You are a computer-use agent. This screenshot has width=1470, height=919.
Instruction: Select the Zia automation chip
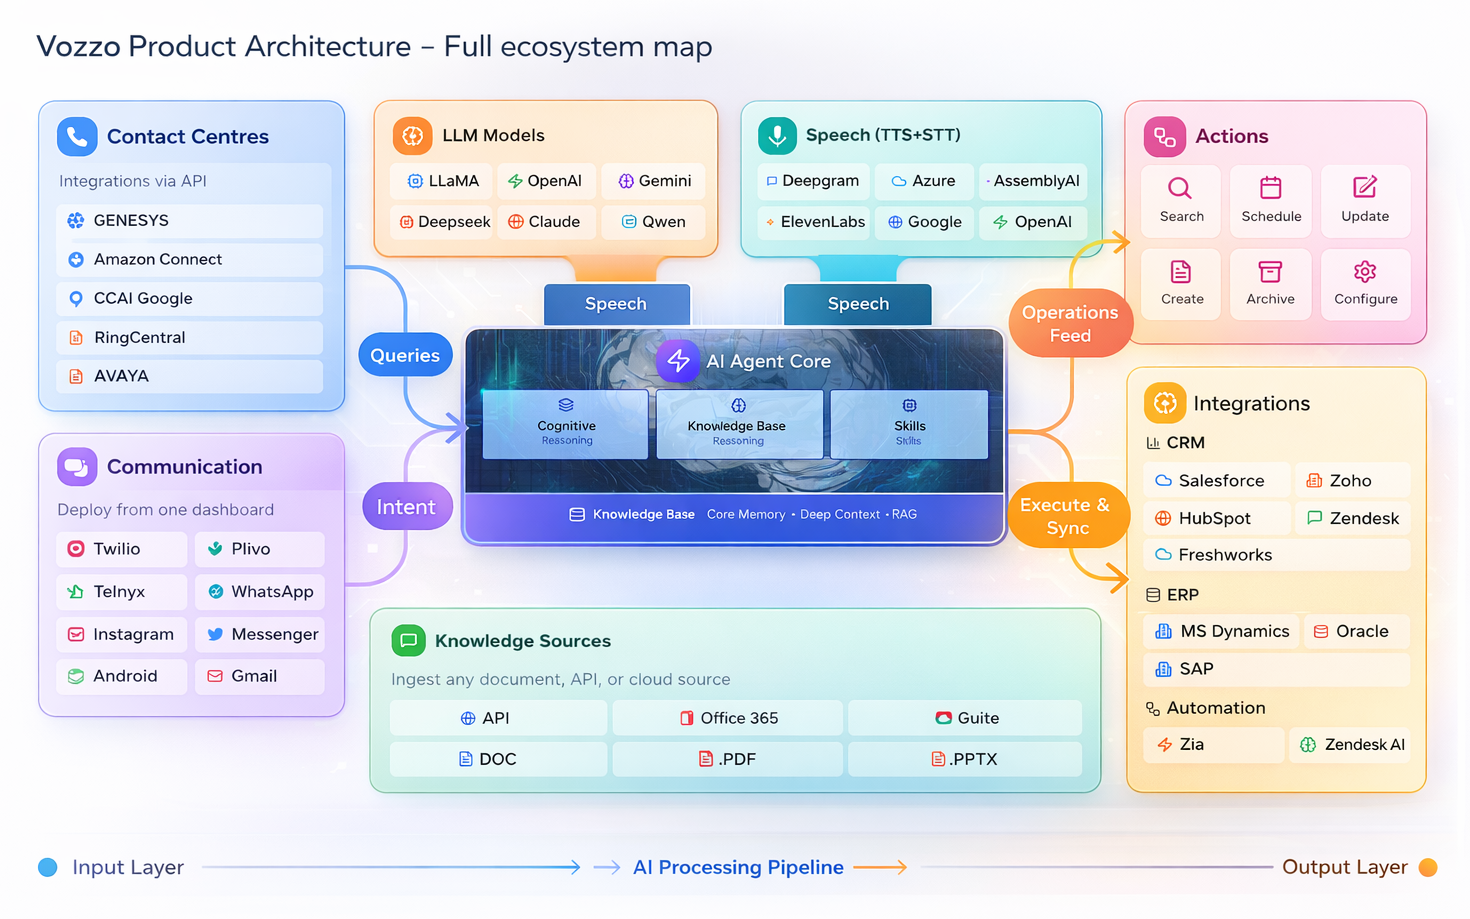(1214, 745)
